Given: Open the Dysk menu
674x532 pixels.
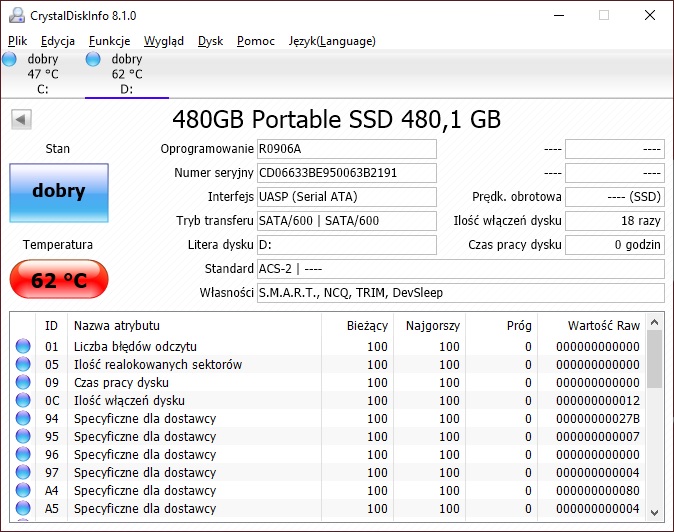Looking at the screenshot, I should coord(210,41).
